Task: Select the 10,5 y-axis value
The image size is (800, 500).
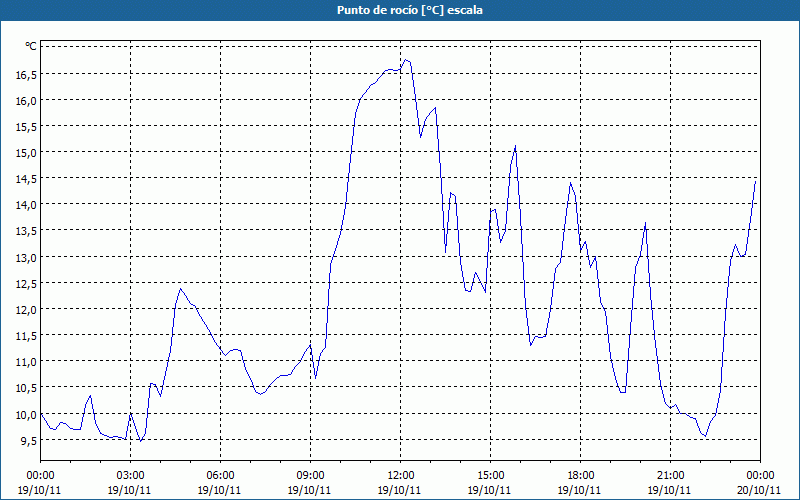Action: pyautogui.click(x=26, y=388)
